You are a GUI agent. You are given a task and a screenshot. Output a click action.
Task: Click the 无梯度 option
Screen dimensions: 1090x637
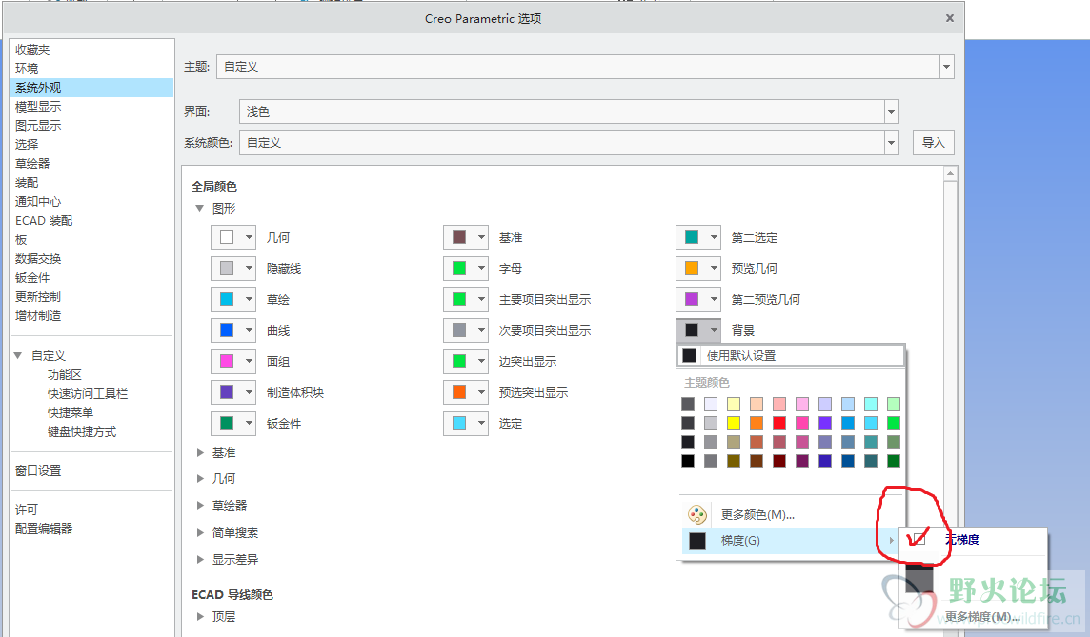(x=962, y=539)
